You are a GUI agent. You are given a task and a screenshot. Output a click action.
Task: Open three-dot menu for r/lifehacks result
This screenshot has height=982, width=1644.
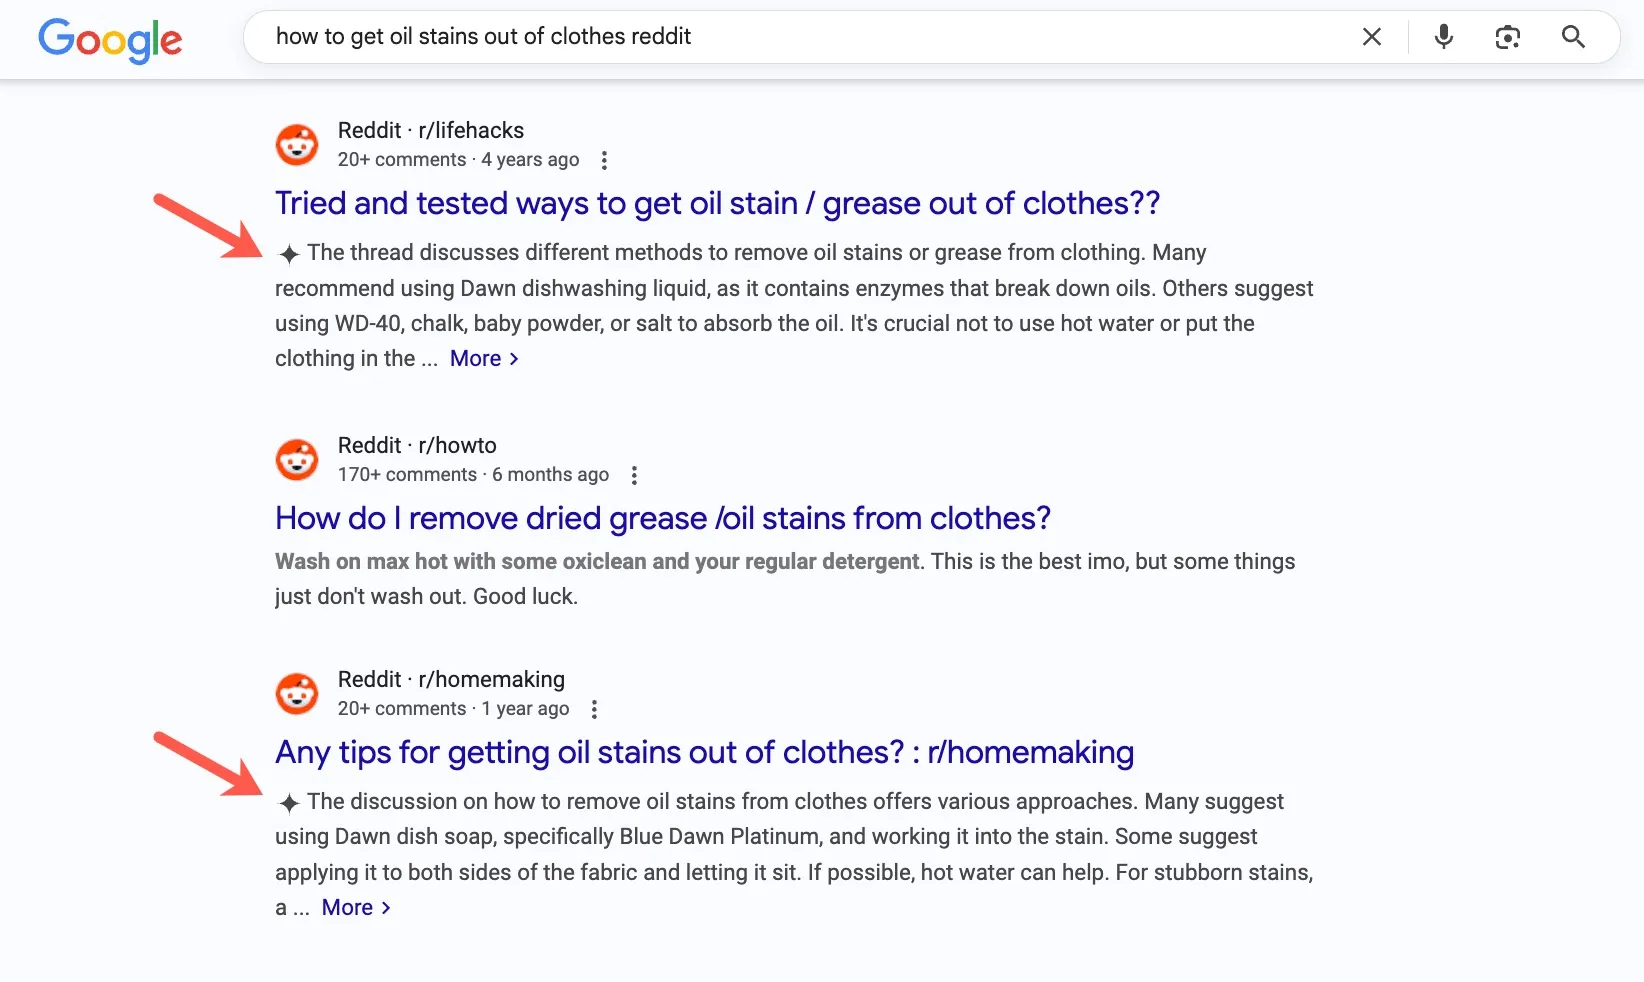(x=604, y=160)
